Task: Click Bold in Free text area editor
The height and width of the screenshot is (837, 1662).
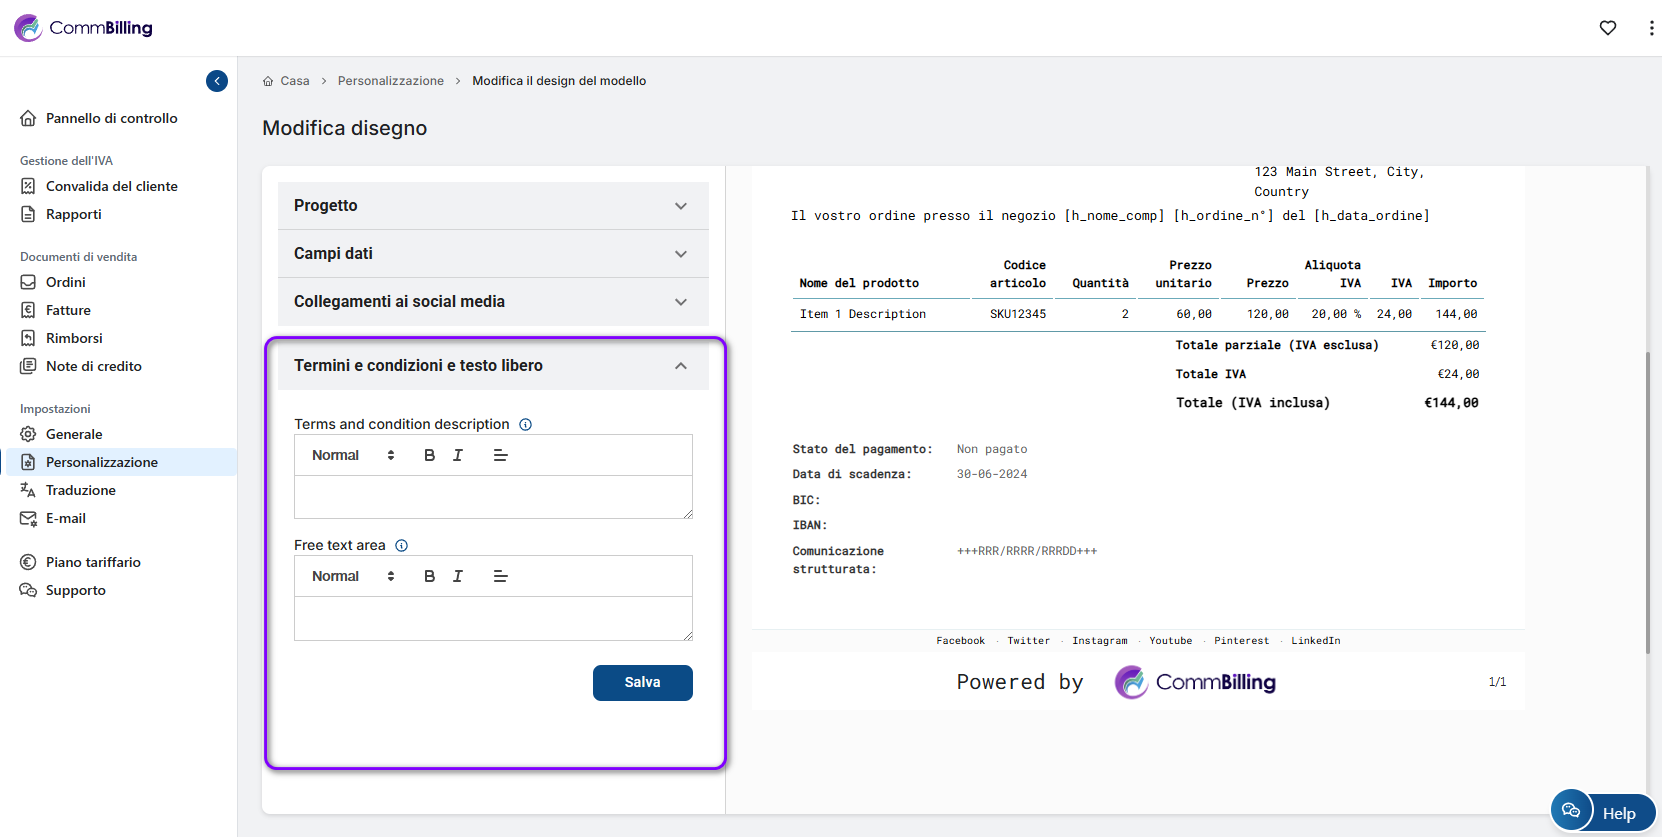Action: point(429,576)
